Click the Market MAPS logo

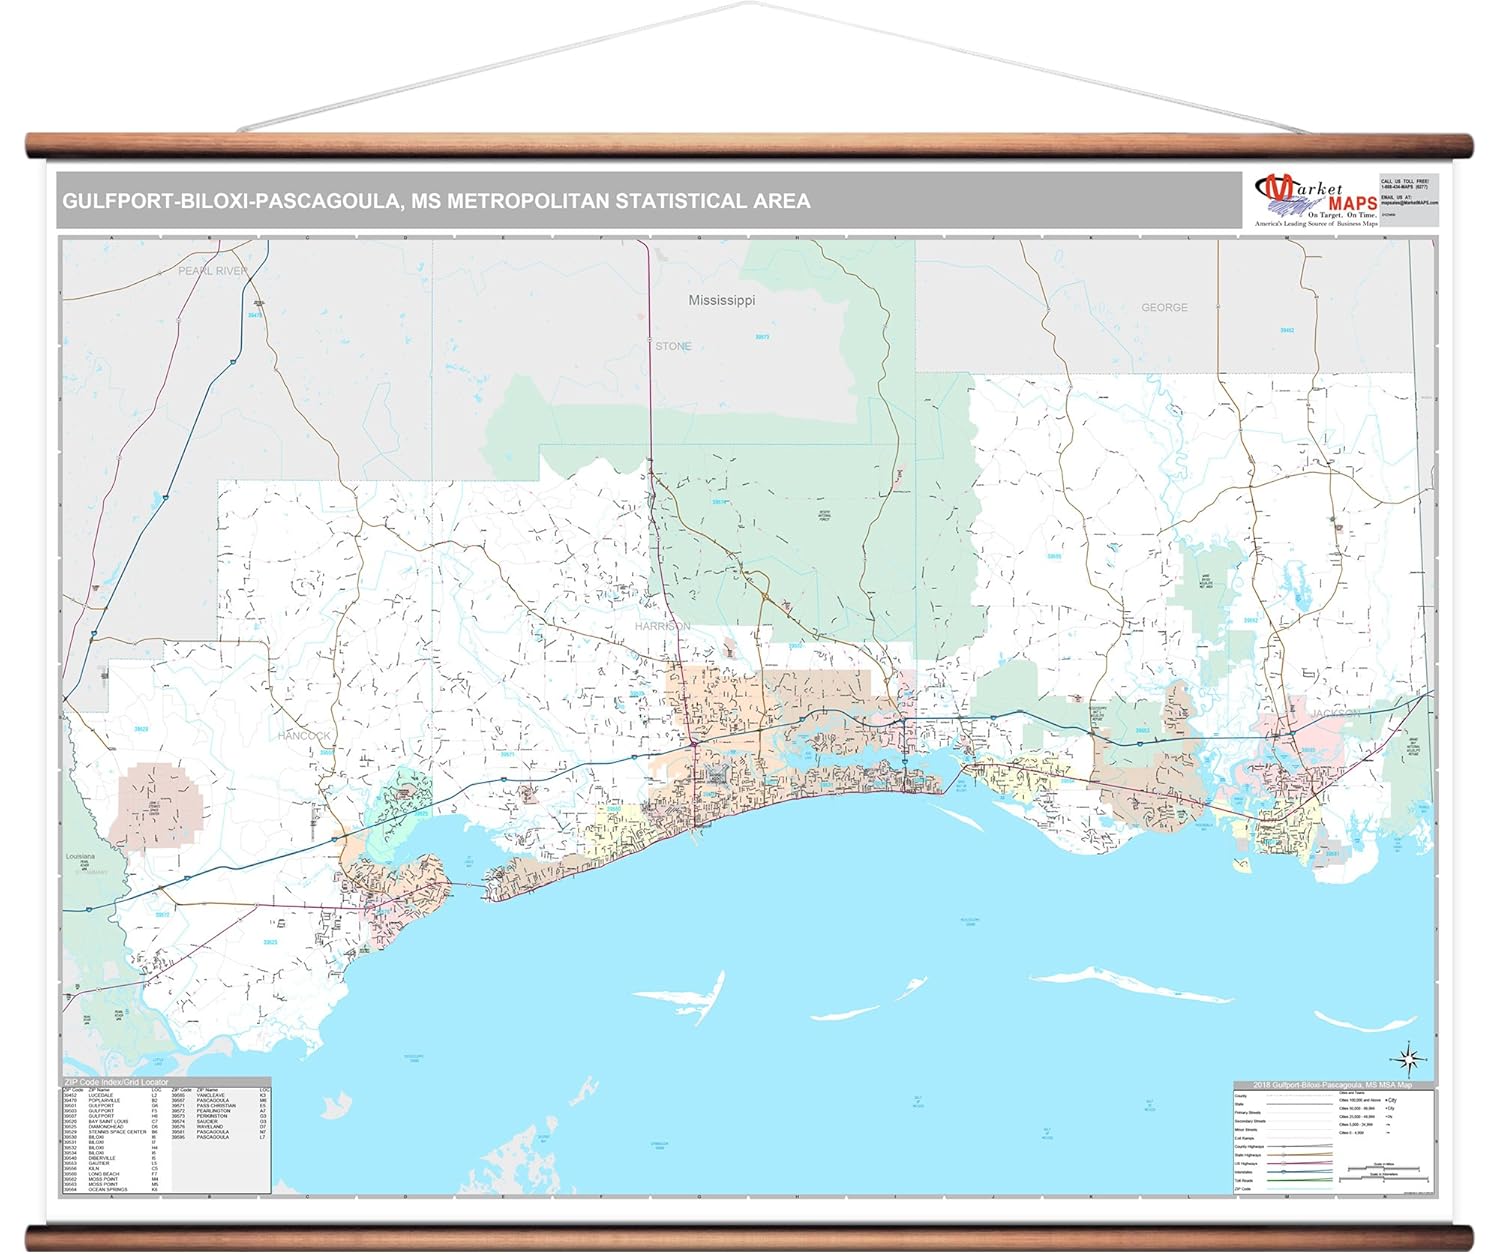pyautogui.click(x=1315, y=200)
